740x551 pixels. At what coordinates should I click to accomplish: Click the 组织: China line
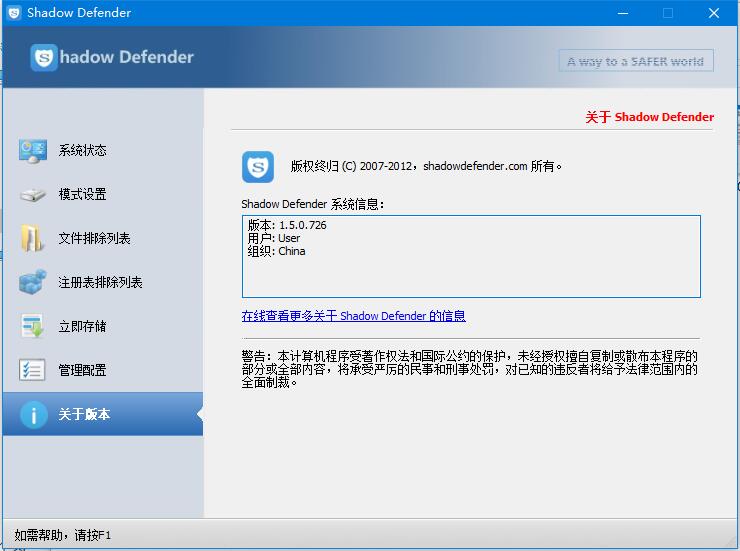277,251
